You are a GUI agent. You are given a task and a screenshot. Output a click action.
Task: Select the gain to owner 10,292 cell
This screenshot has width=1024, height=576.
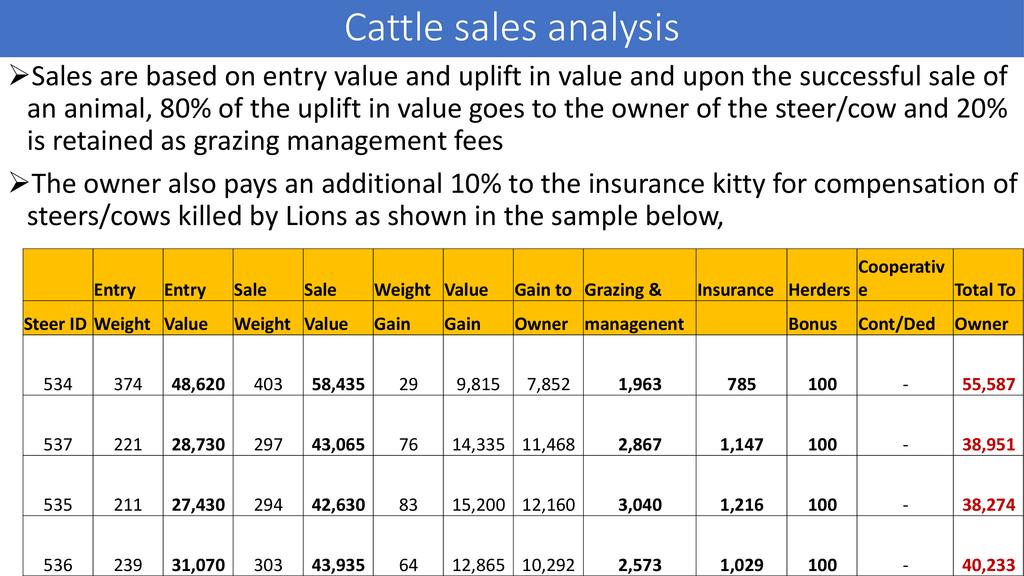pyautogui.click(x=548, y=565)
